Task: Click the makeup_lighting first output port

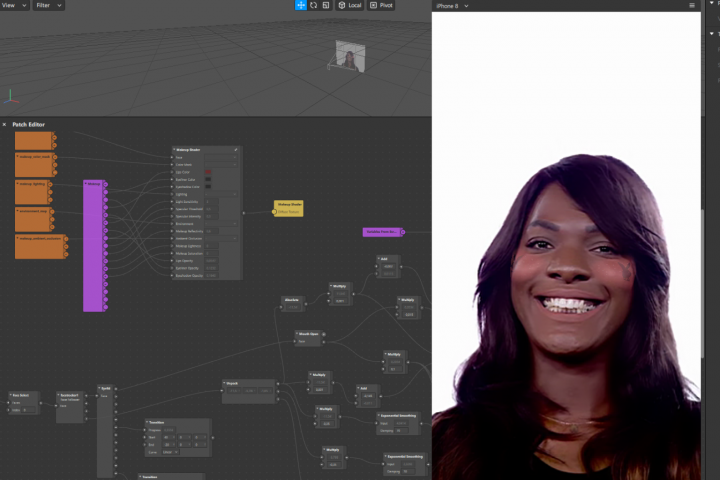Action: point(50,184)
